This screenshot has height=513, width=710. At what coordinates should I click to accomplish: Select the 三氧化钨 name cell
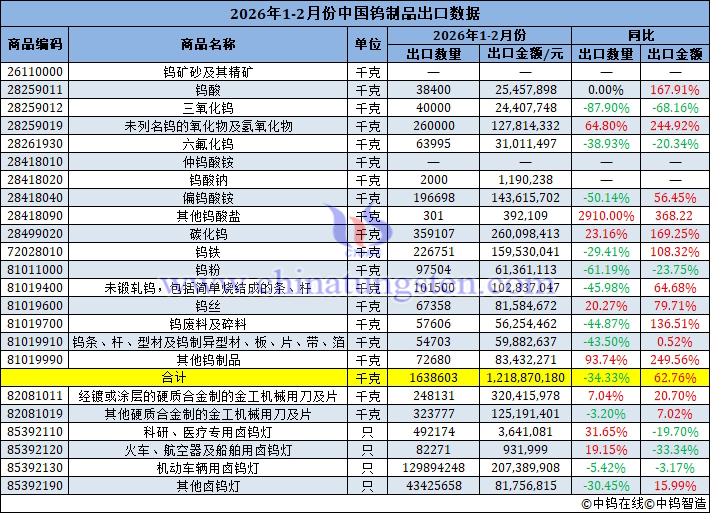point(208,108)
